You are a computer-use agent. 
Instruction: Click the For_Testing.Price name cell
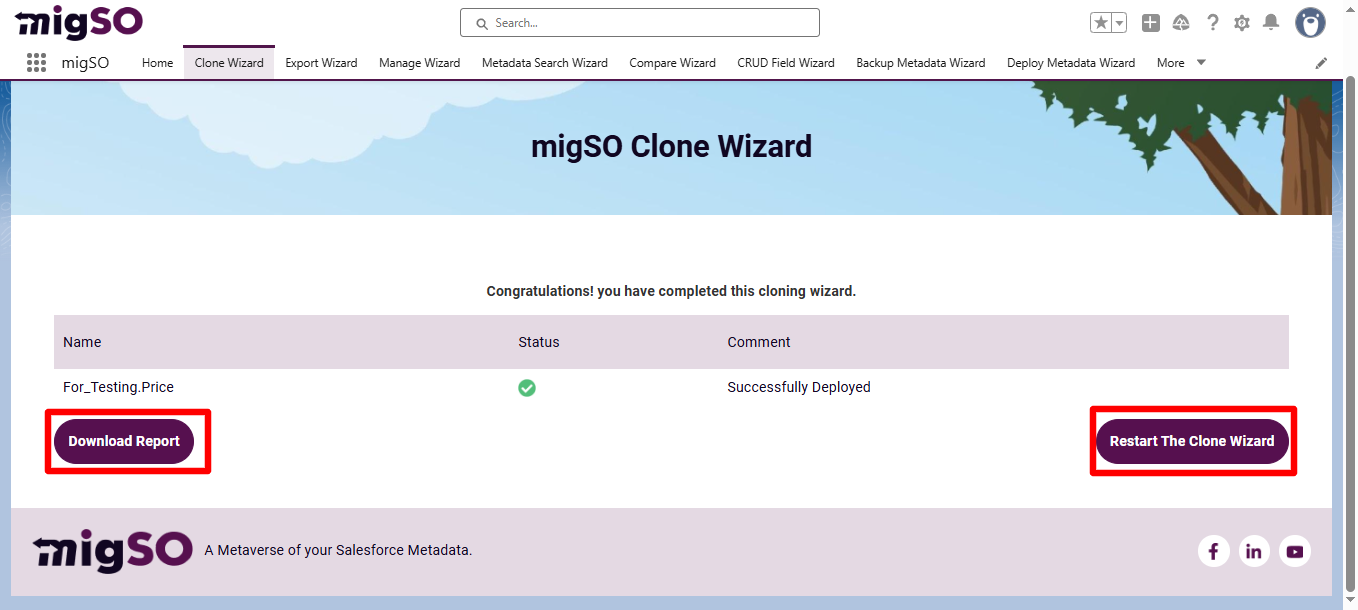pyautogui.click(x=118, y=387)
